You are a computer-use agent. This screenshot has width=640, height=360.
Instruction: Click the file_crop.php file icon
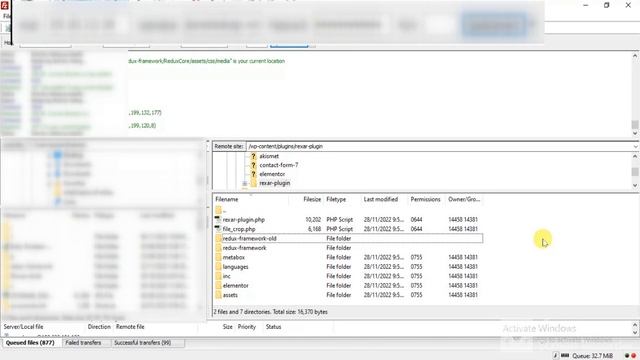(x=218, y=229)
